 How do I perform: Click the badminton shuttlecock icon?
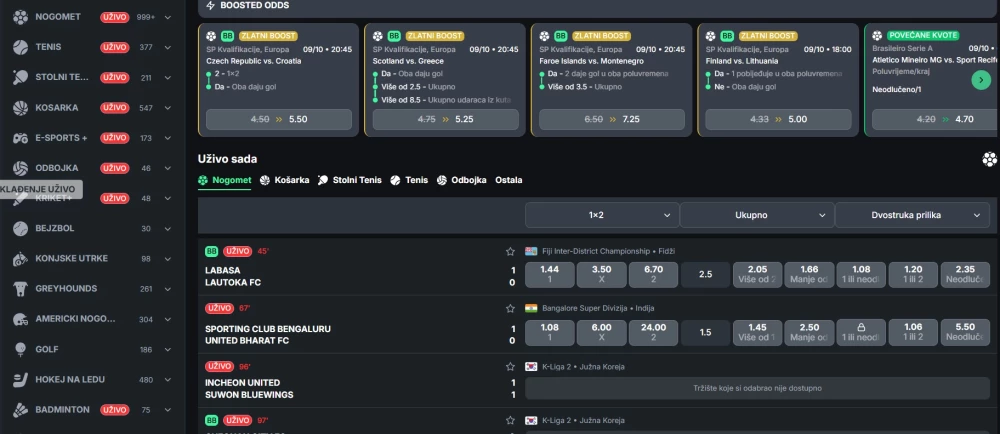pos(19,410)
